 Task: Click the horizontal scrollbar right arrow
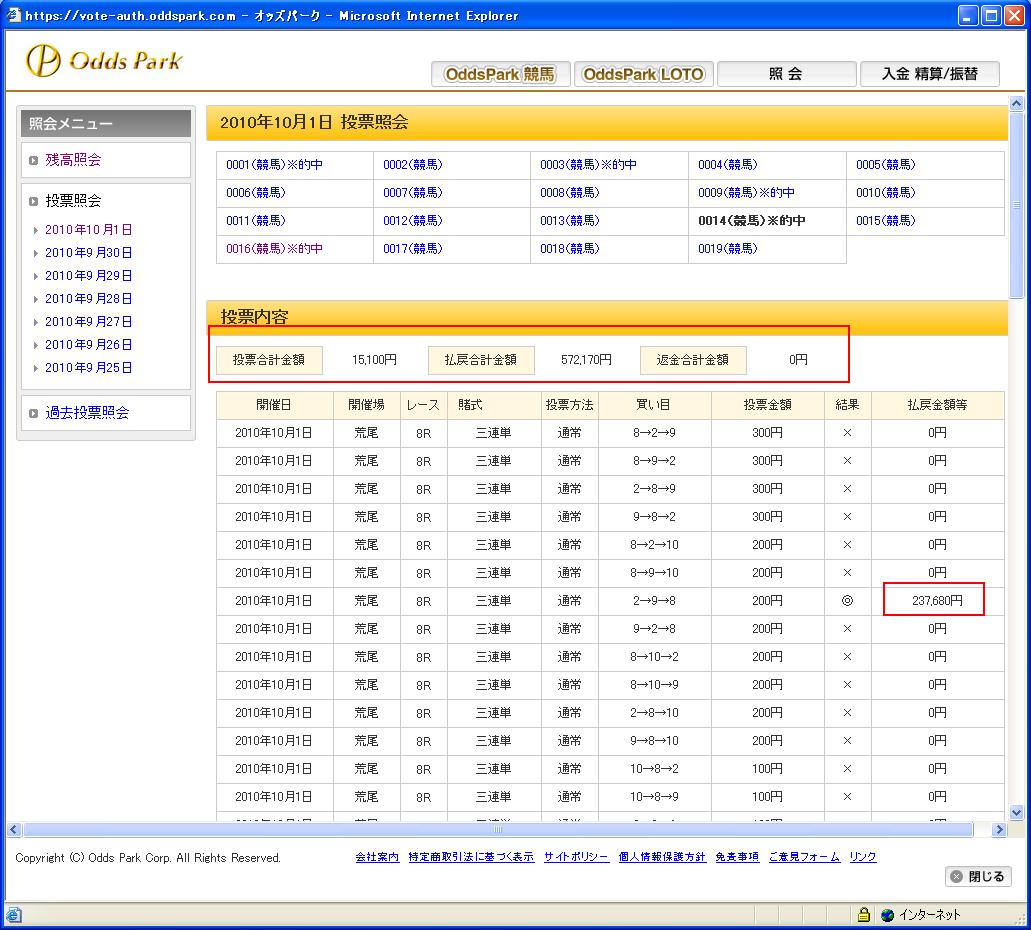coord(998,830)
